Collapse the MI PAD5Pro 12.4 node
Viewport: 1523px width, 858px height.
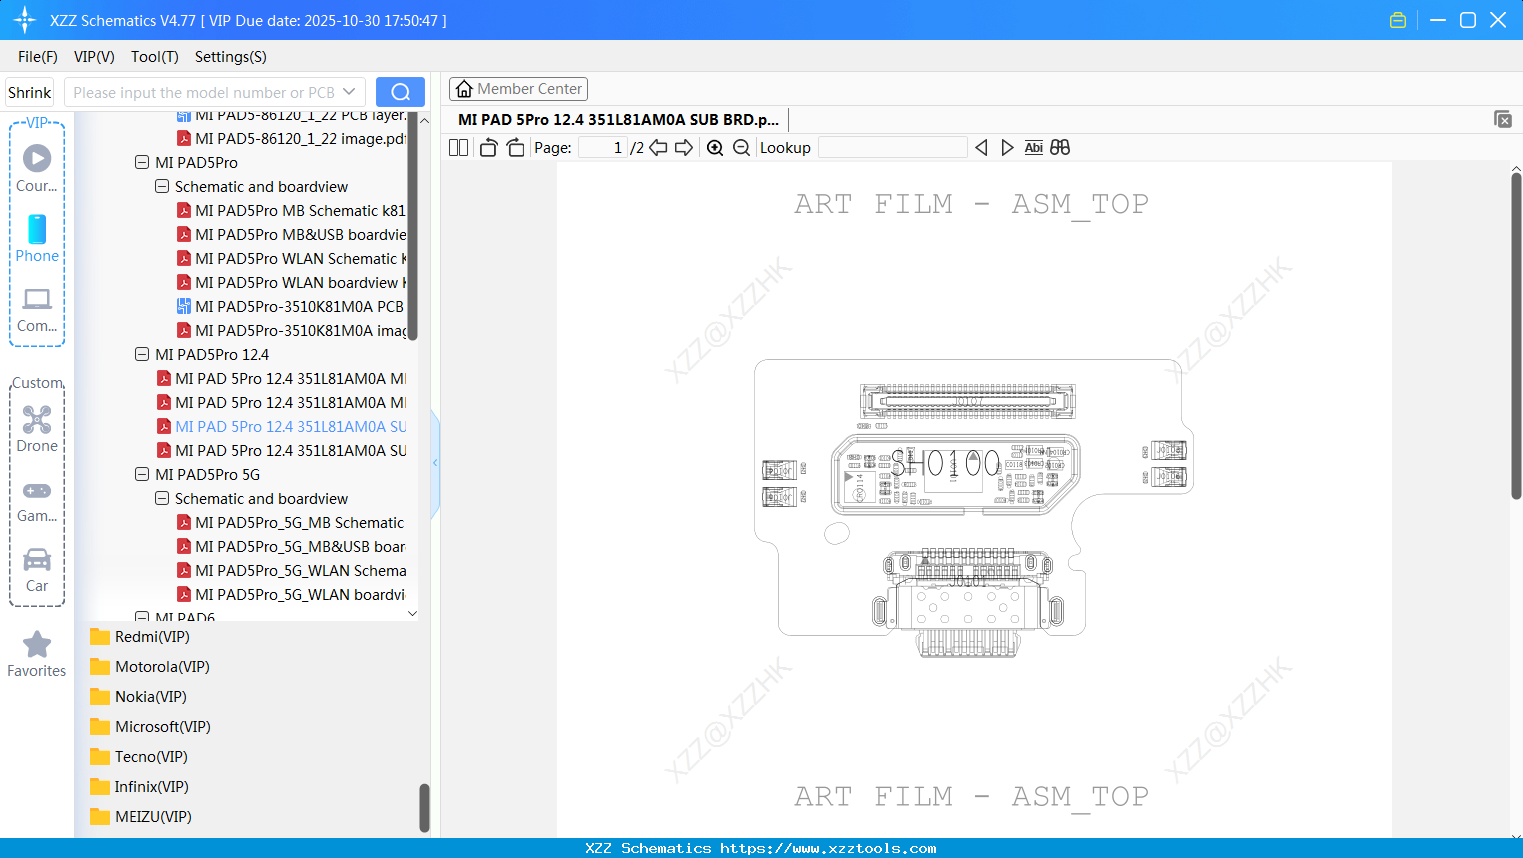[x=142, y=354]
